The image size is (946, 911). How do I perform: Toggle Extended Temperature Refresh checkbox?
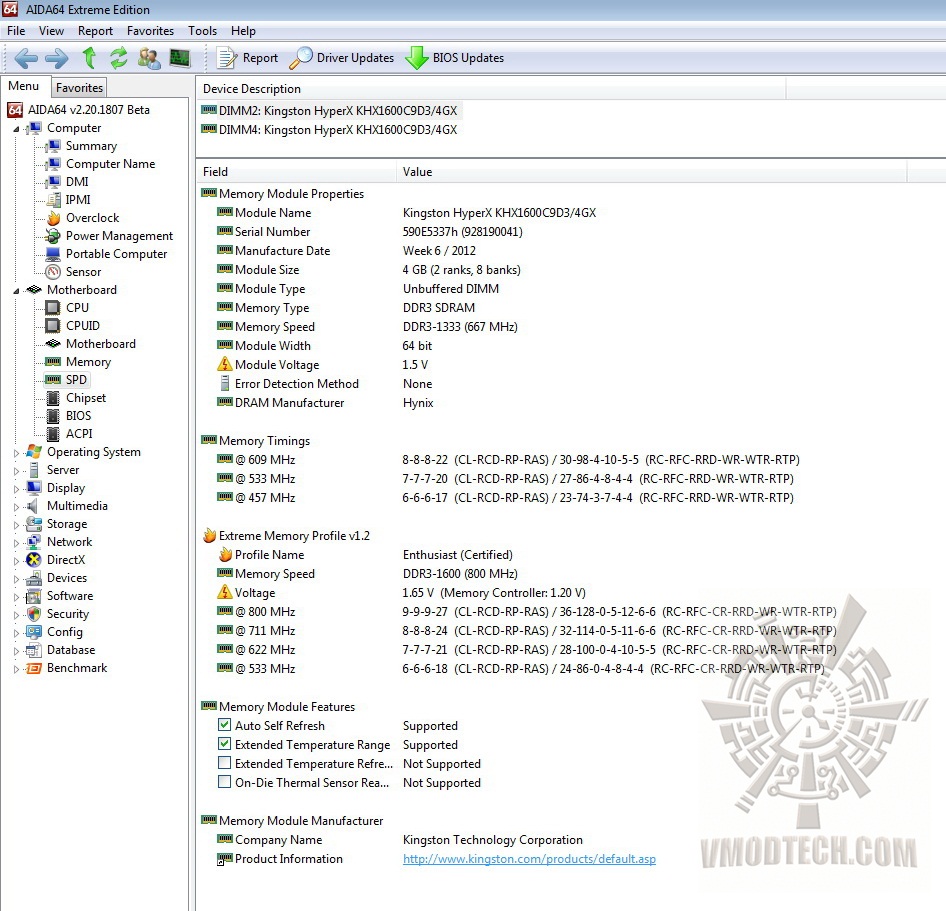(224, 763)
